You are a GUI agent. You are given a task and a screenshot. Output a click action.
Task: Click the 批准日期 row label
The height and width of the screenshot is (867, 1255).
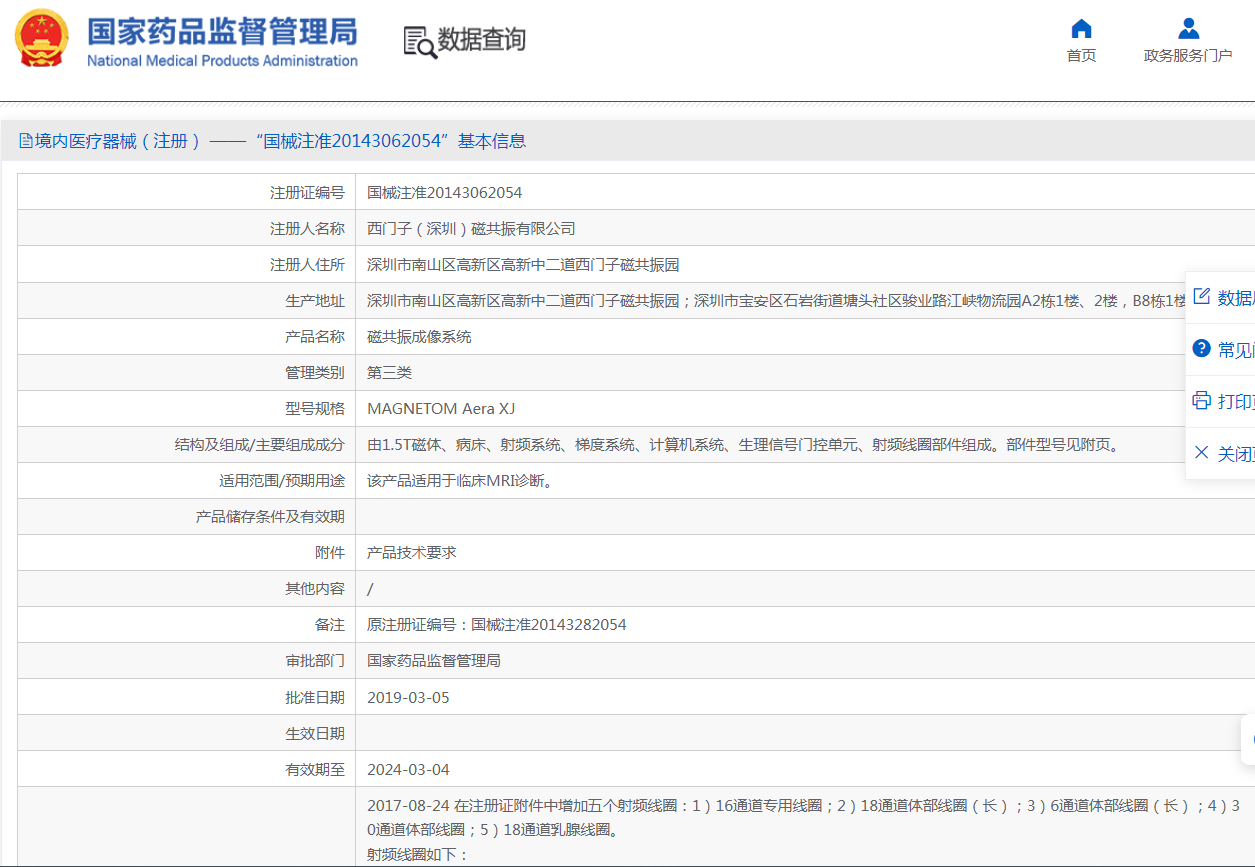pos(315,697)
